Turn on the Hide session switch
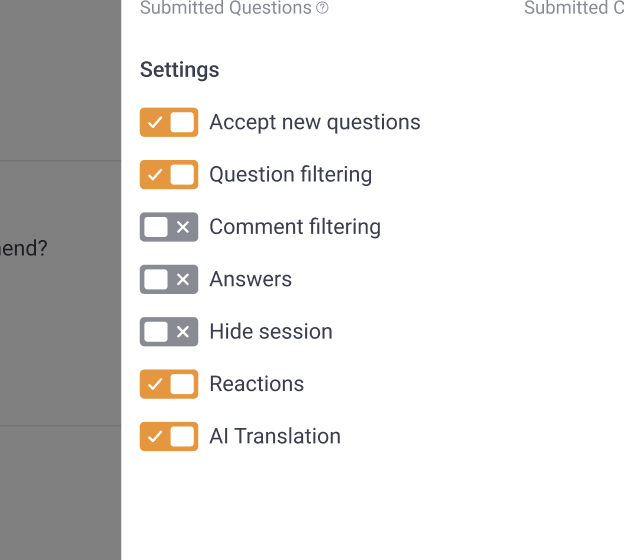624x560 pixels. coord(169,332)
